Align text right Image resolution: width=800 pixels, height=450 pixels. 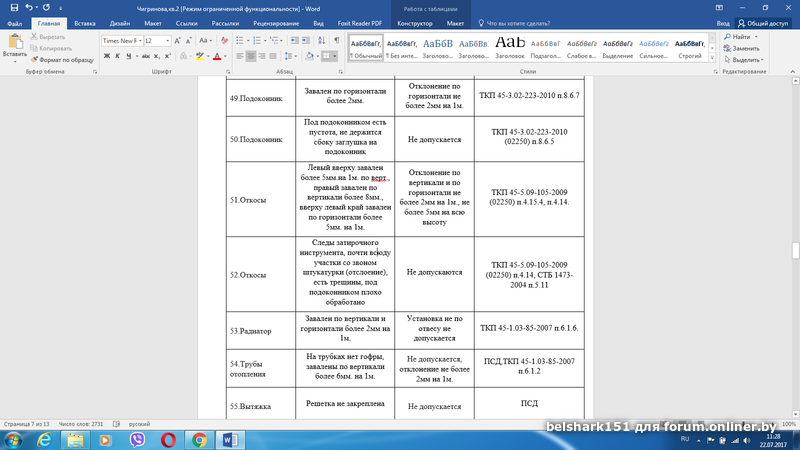262,56
